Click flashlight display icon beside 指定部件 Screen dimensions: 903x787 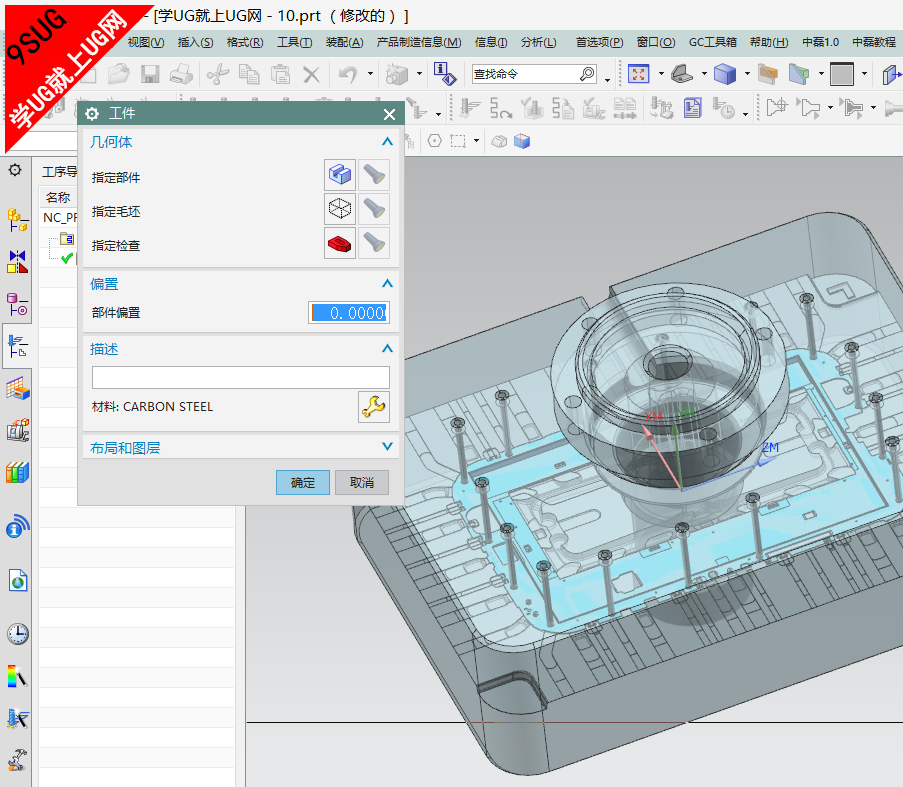pos(374,174)
